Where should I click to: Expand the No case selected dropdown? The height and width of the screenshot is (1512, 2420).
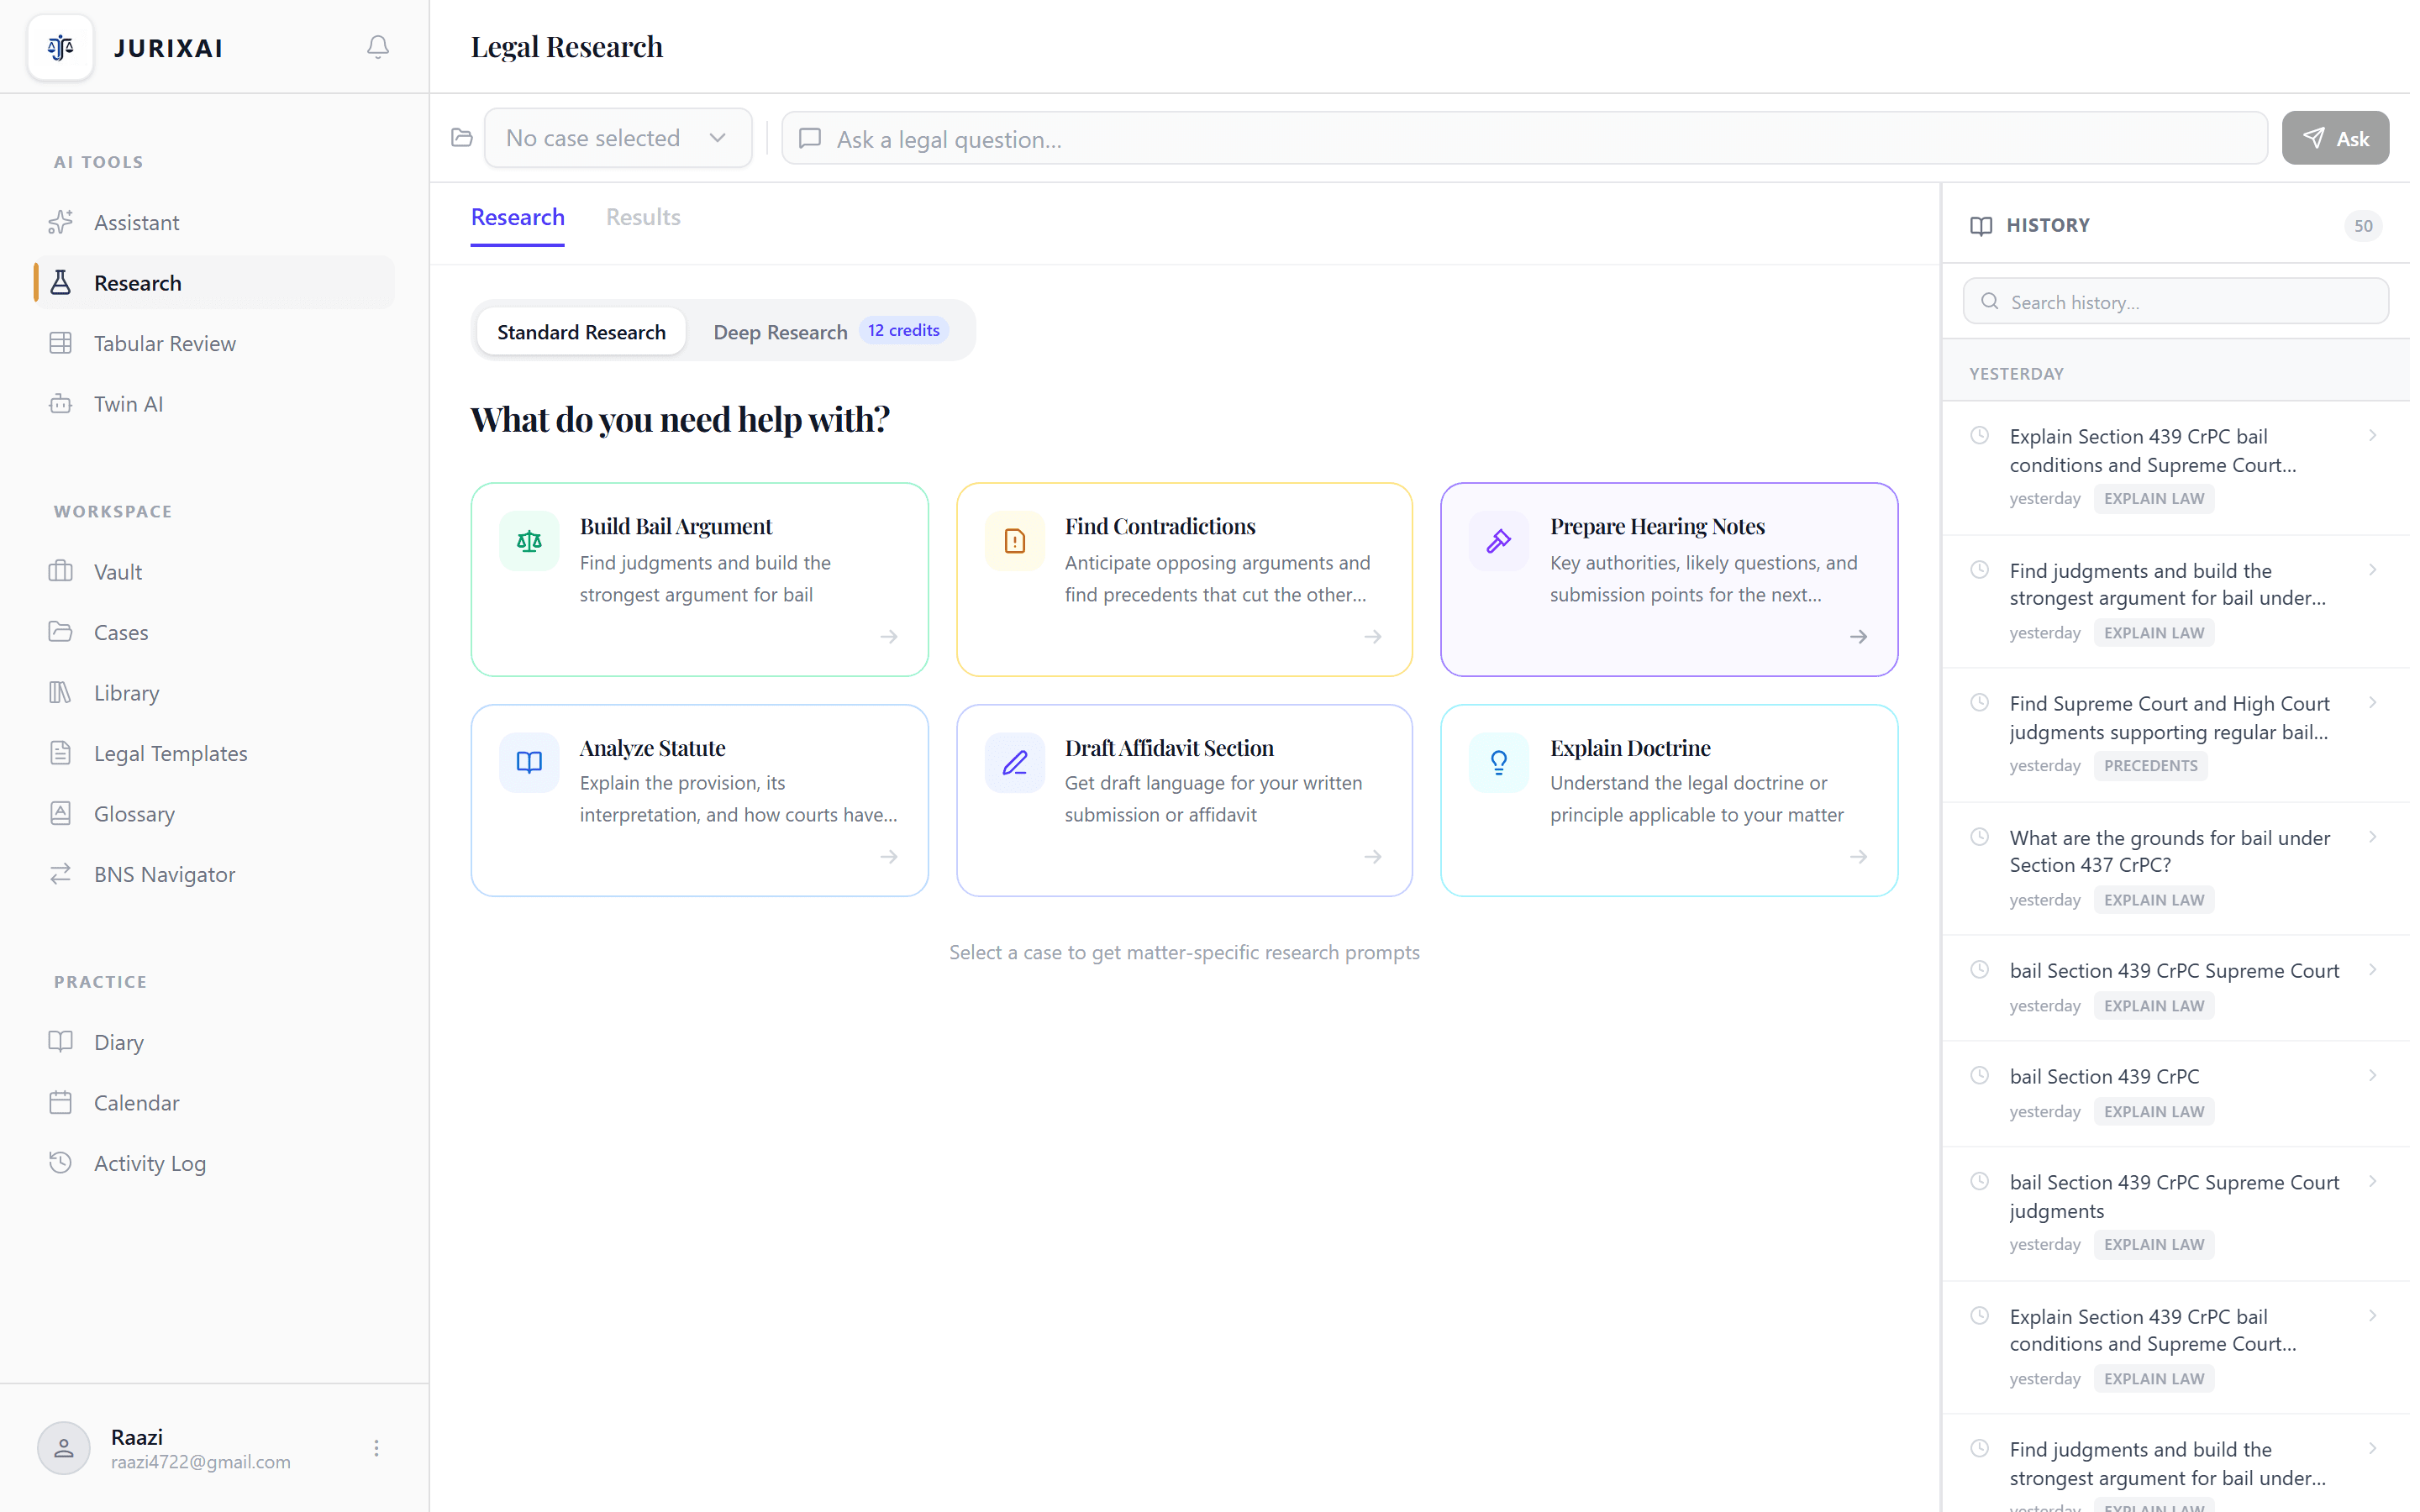tap(618, 138)
